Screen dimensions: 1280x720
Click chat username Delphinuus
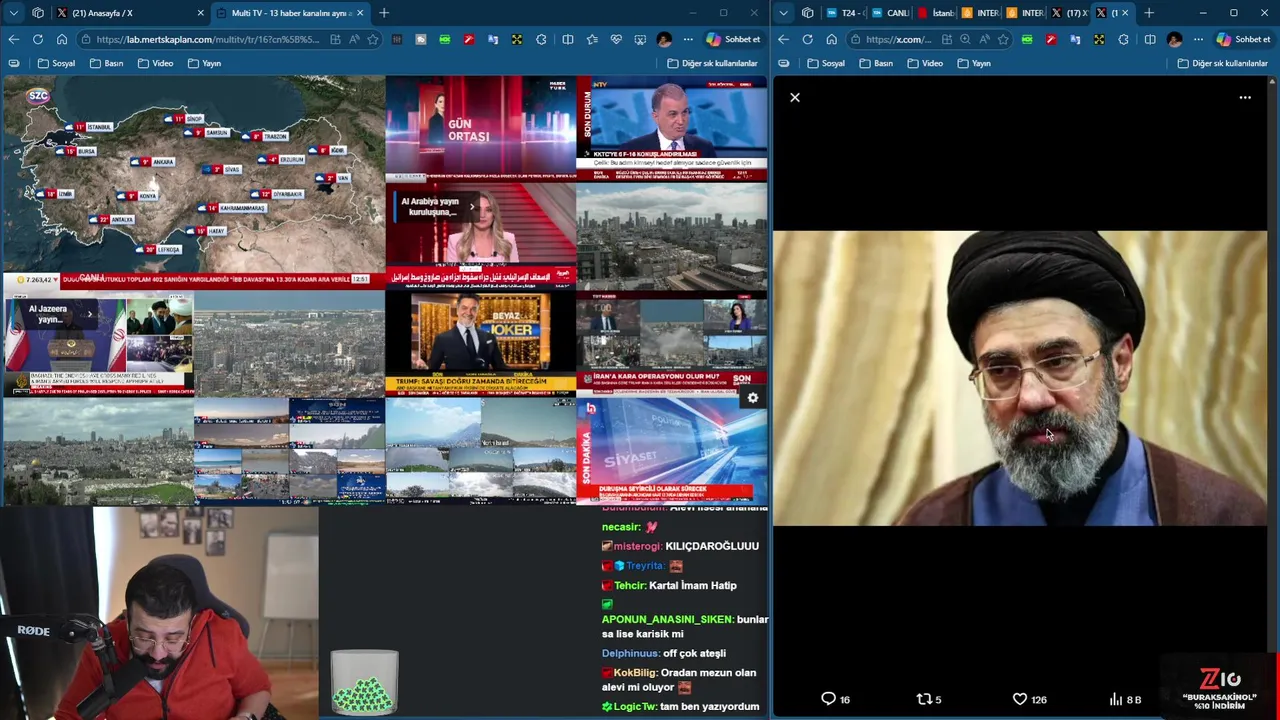[x=630, y=653]
